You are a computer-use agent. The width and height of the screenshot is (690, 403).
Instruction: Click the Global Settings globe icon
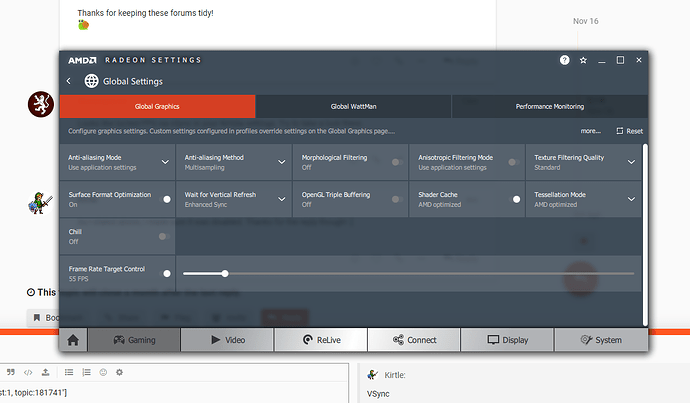pyautogui.click(x=92, y=81)
